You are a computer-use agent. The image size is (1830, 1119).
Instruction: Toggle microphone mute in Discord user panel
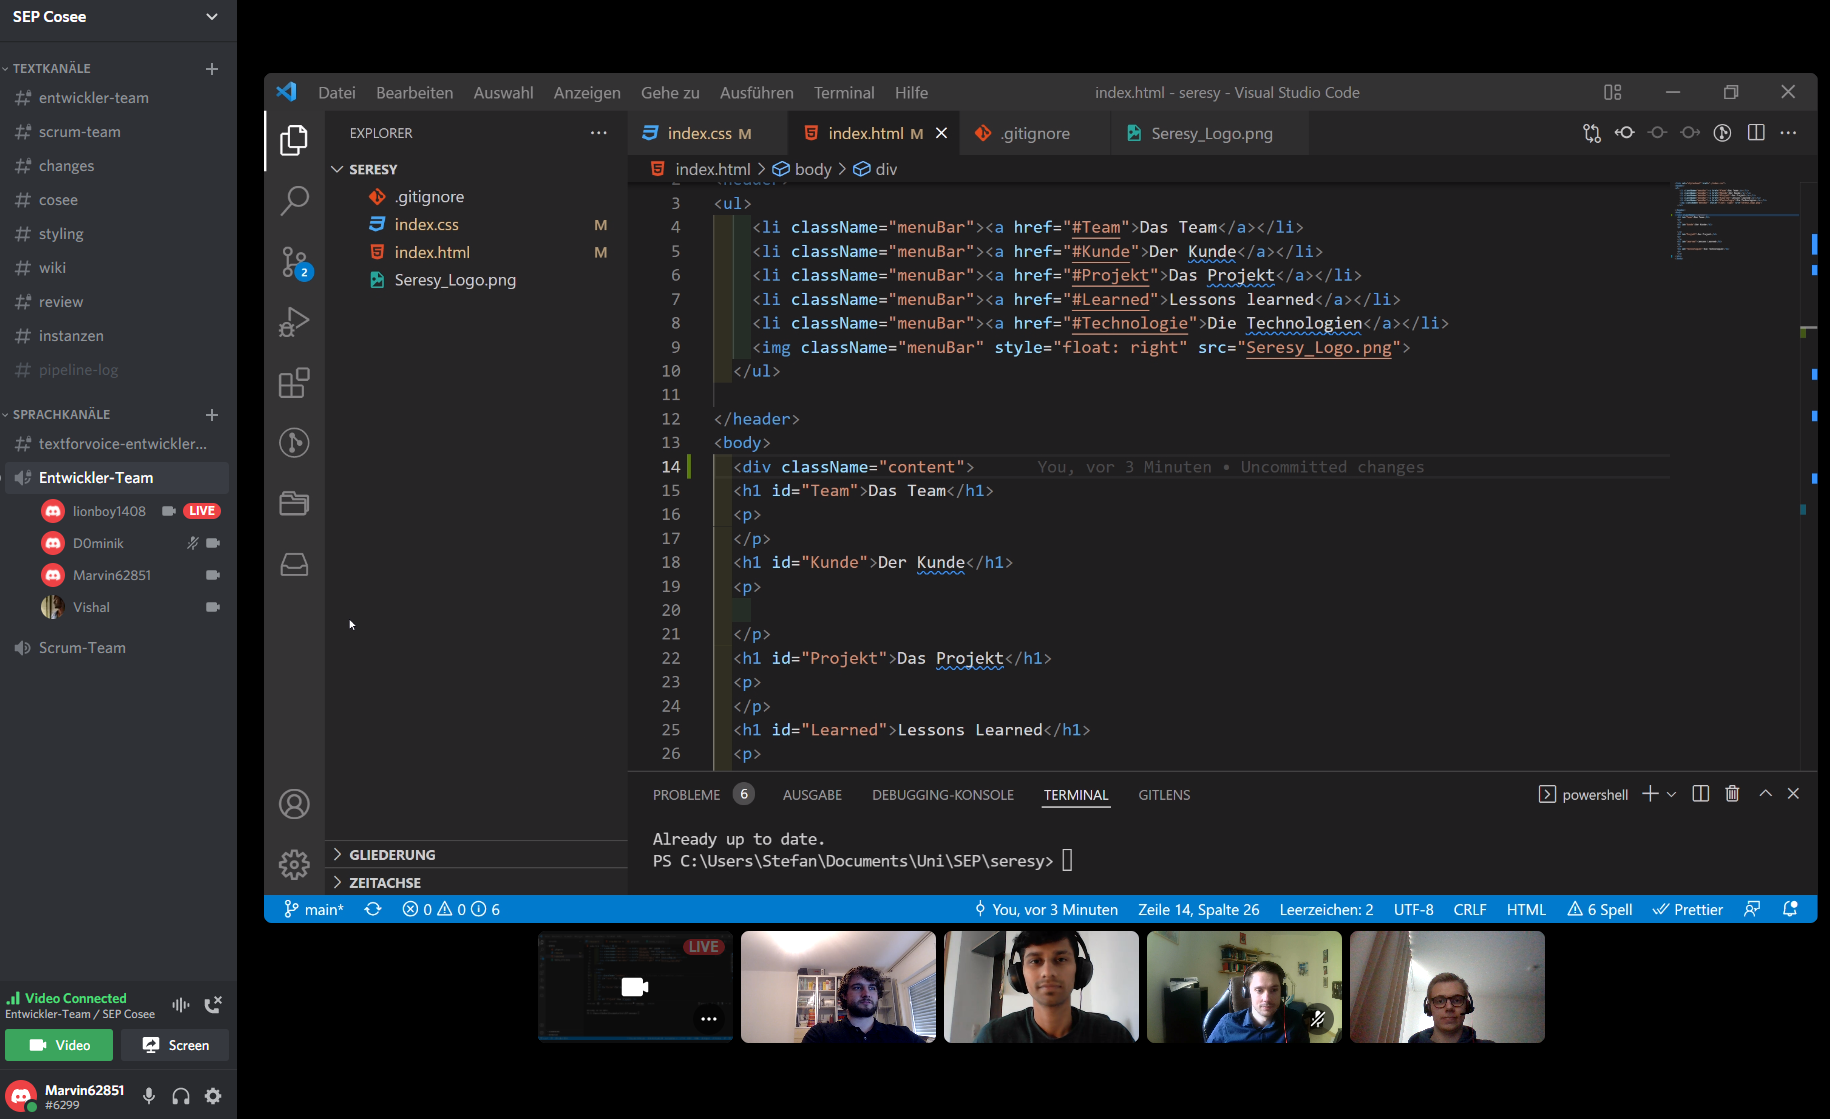pyautogui.click(x=149, y=1096)
